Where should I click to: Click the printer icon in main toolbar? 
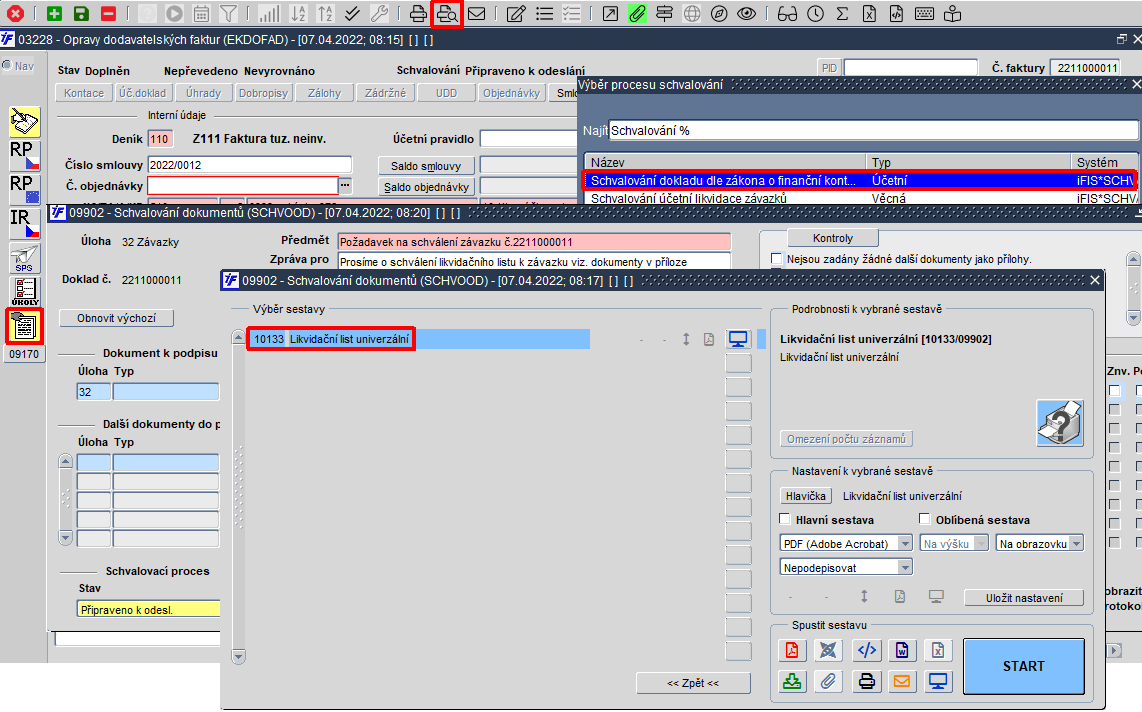click(418, 13)
